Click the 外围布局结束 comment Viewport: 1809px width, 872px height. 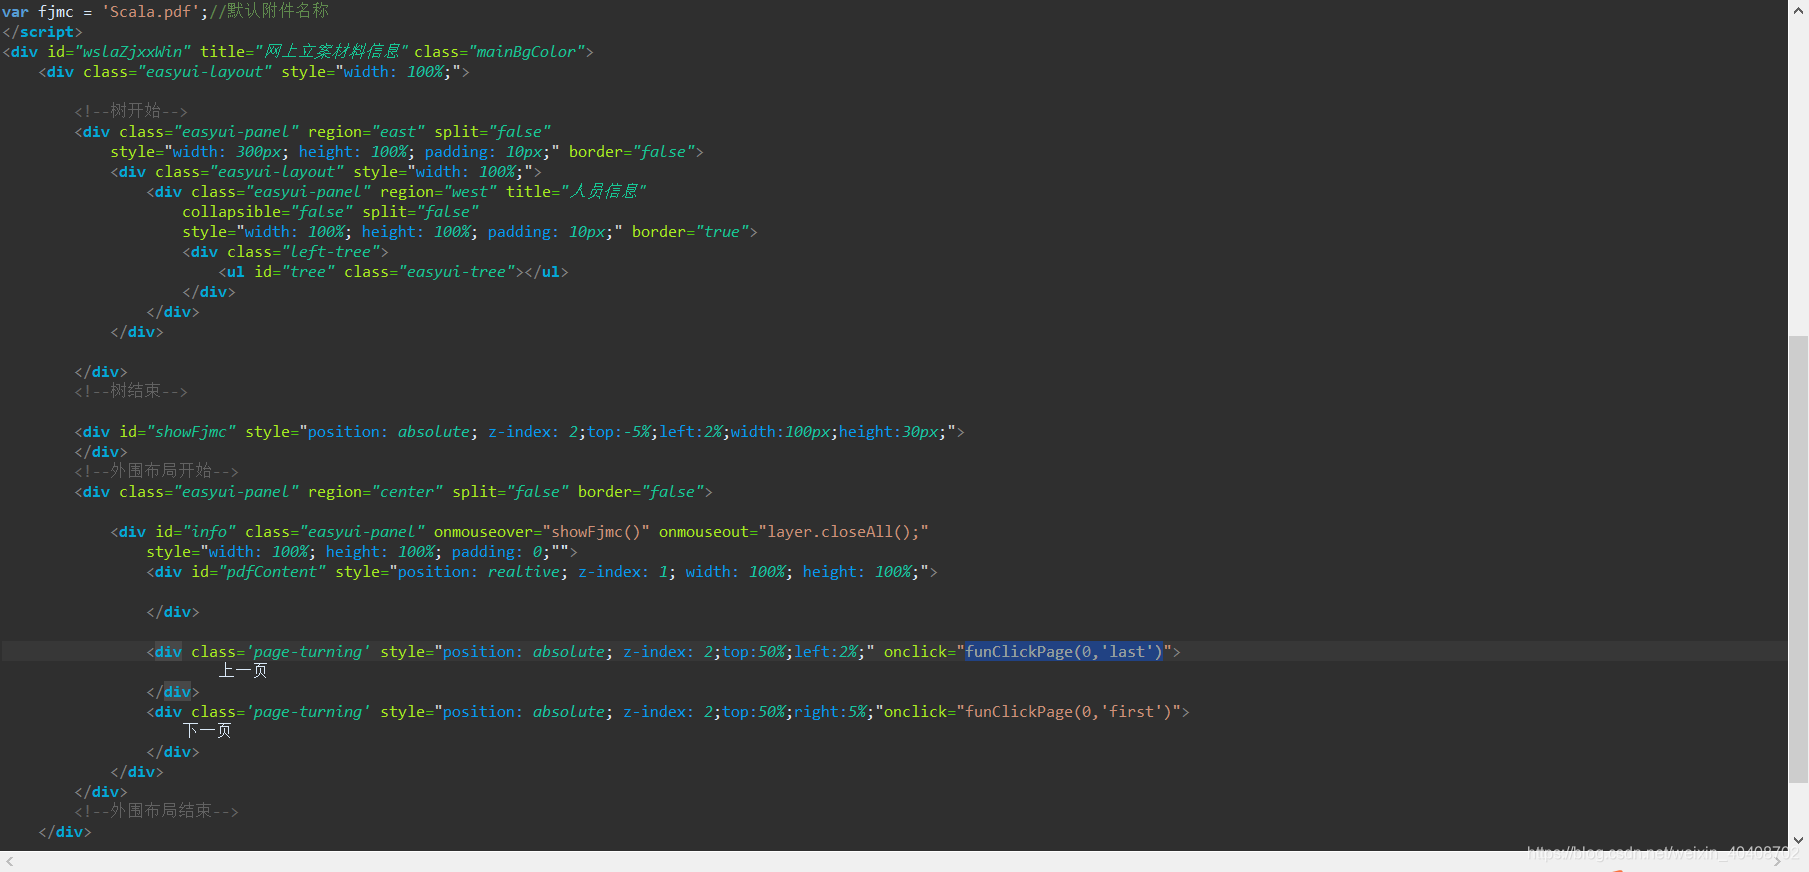(156, 811)
